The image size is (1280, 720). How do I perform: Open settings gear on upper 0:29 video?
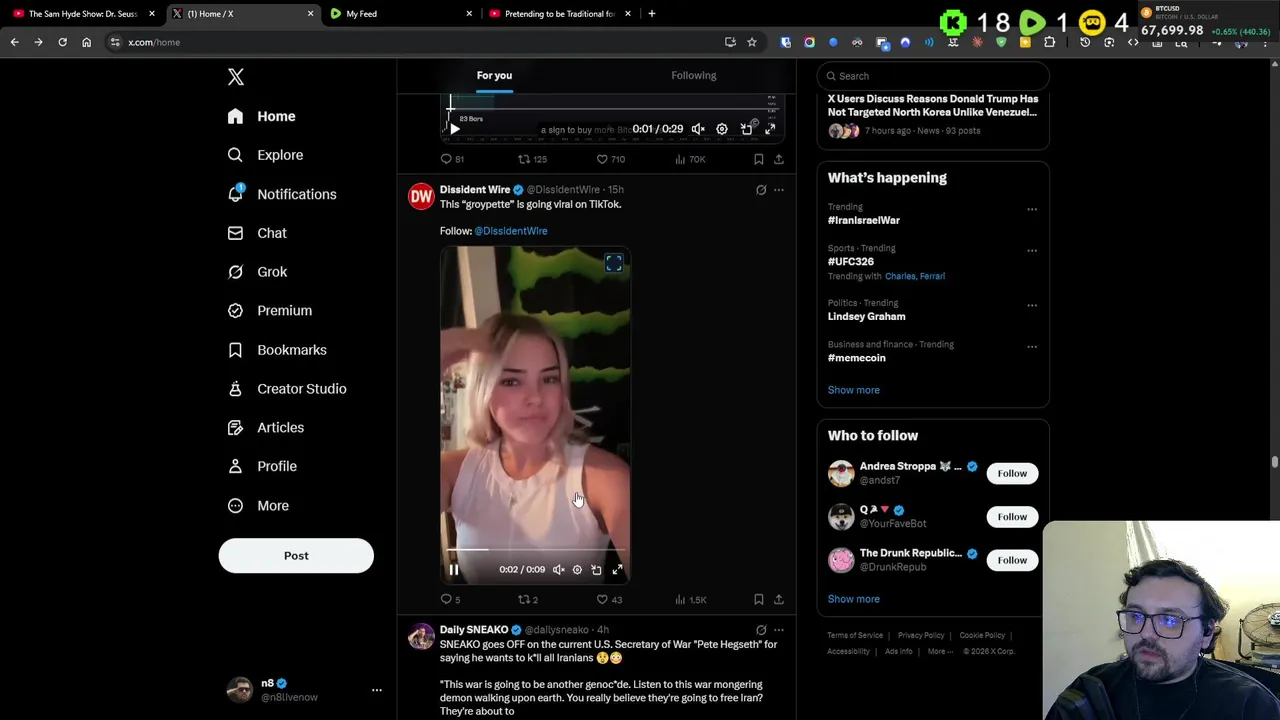(x=722, y=129)
